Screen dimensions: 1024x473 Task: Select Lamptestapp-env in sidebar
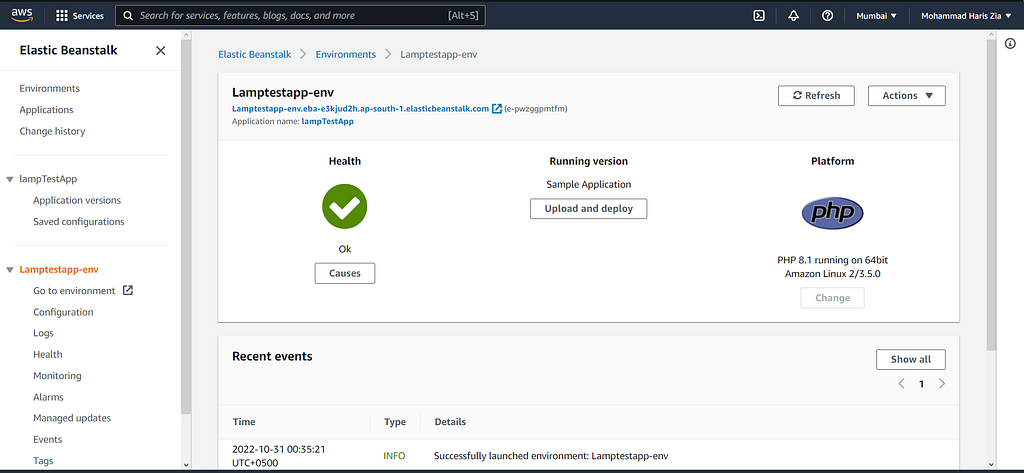click(x=59, y=269)
